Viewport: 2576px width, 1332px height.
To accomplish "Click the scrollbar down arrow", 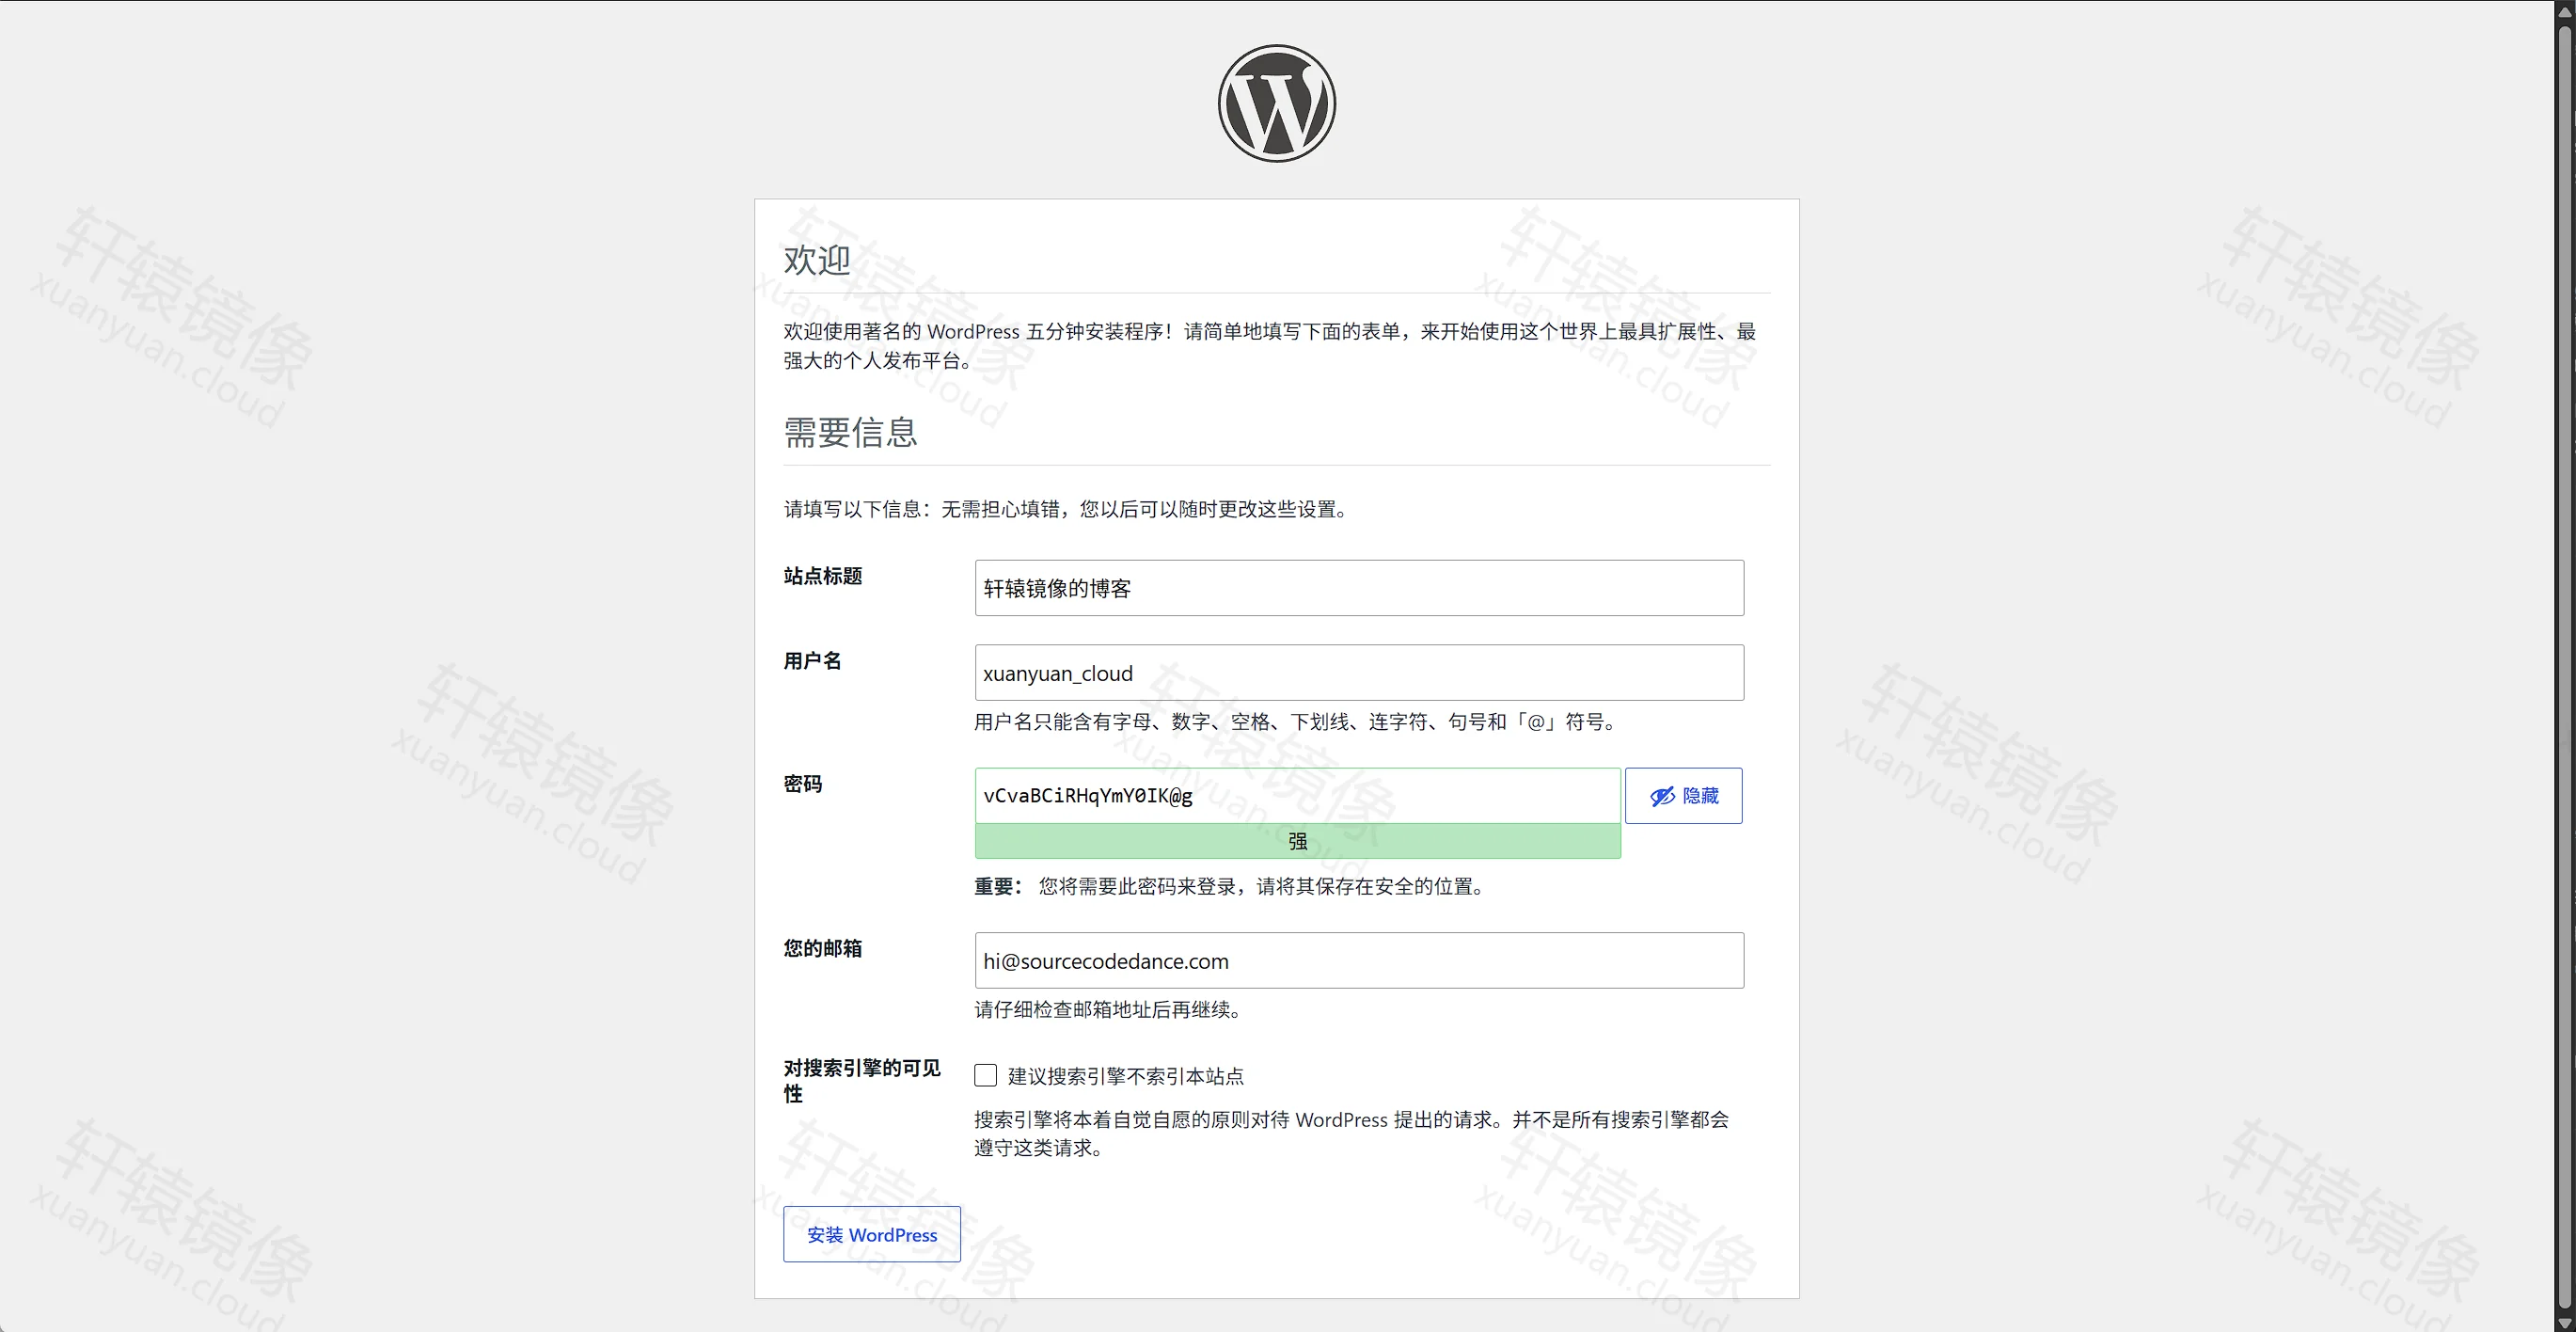I will [x=2565, y=1323].
